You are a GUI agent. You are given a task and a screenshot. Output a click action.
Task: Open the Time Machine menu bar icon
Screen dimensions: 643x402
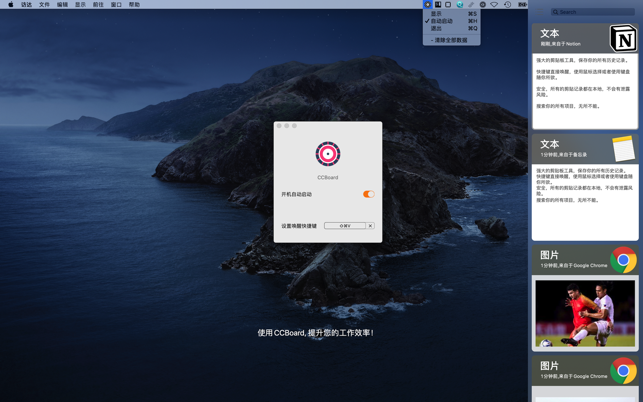(507, 5)
